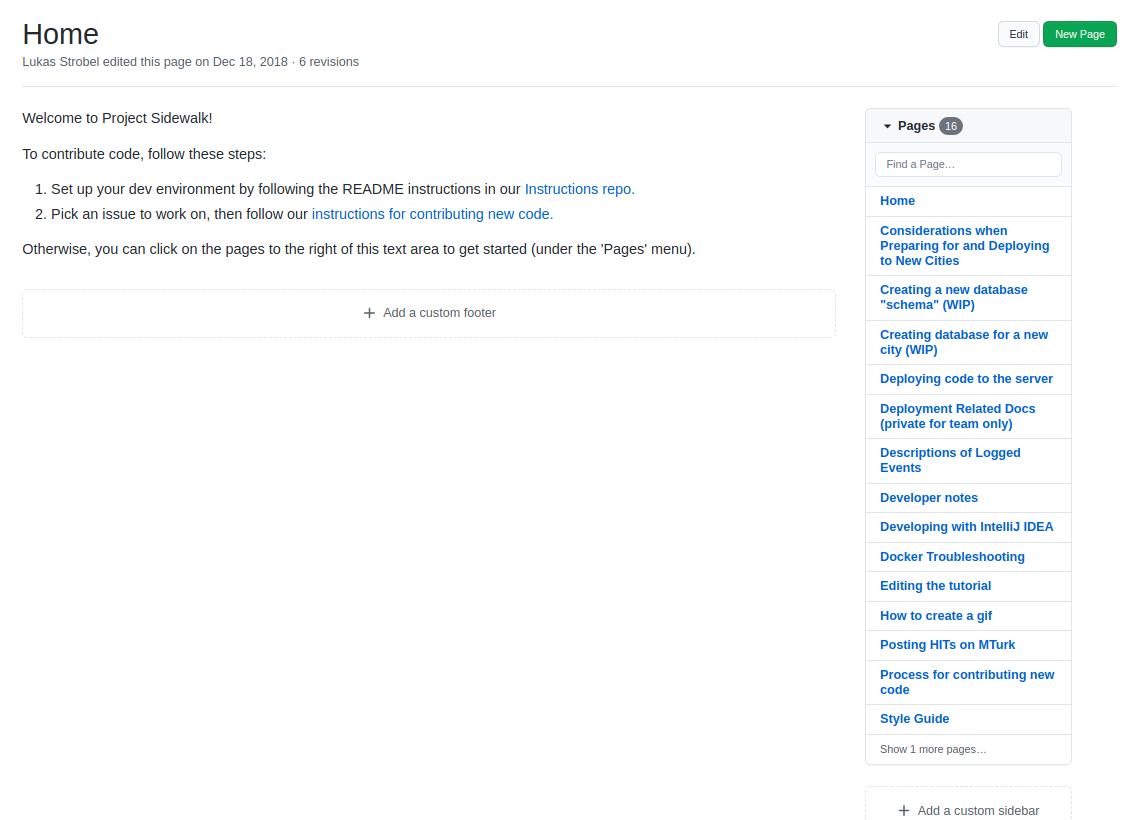
Task: Expand hidden pages via Show 1 more pages
Action: 932,749
